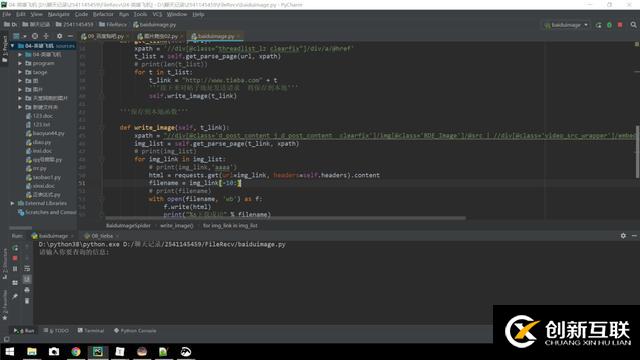Open the File menu

7,14
